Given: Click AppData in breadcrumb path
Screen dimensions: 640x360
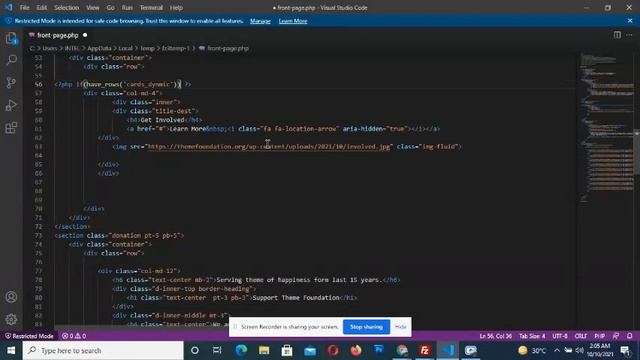Looking at the screenshot, I should (x=99, y=48).
